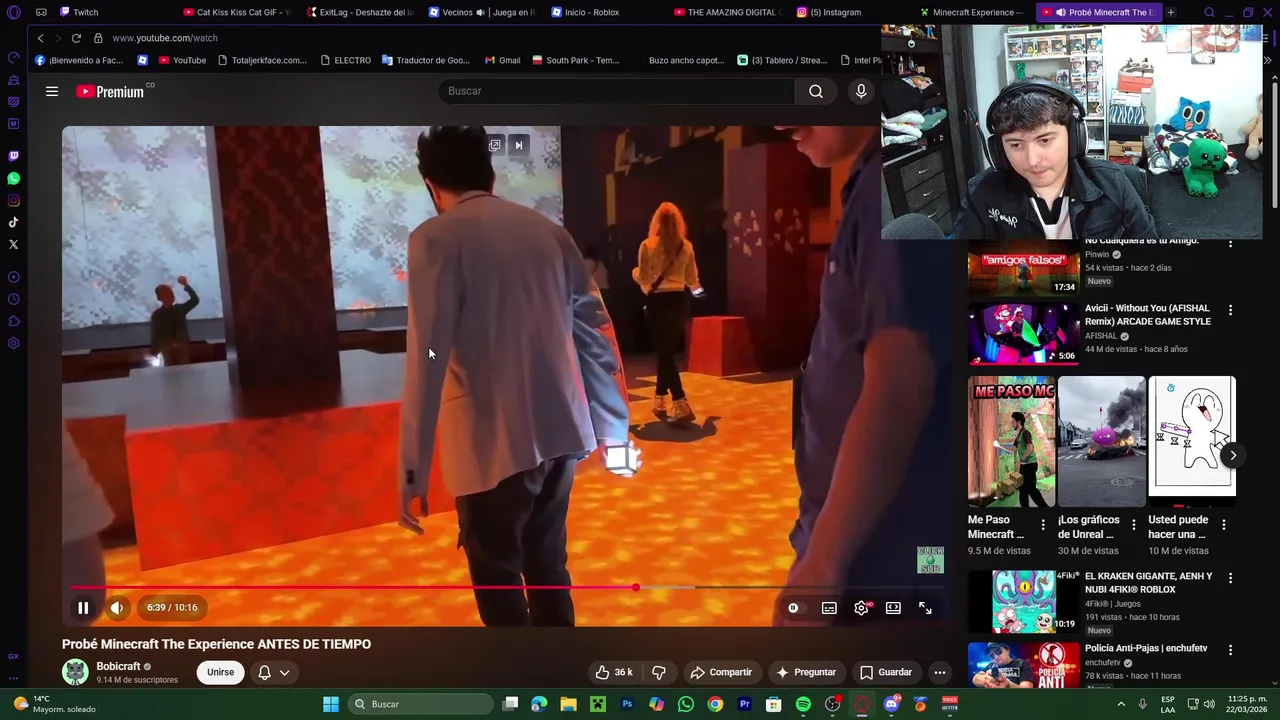The height and width of the screenshot is (720, 1280).
Task: Mute the video volume speaker icon
Action: (117, 607)
